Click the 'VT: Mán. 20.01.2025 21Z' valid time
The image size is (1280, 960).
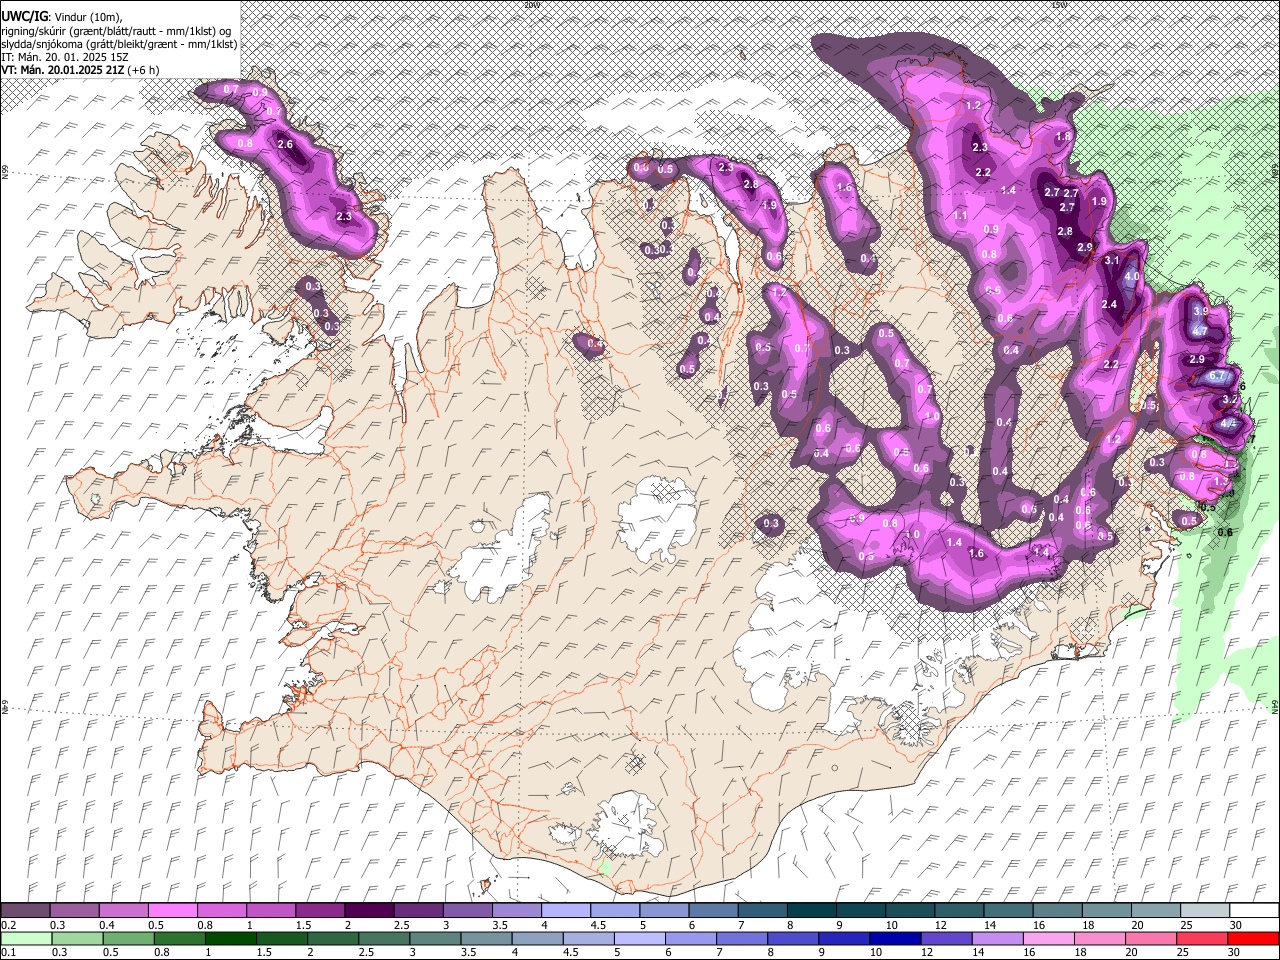pyautogui.click(x=62, y=70)
